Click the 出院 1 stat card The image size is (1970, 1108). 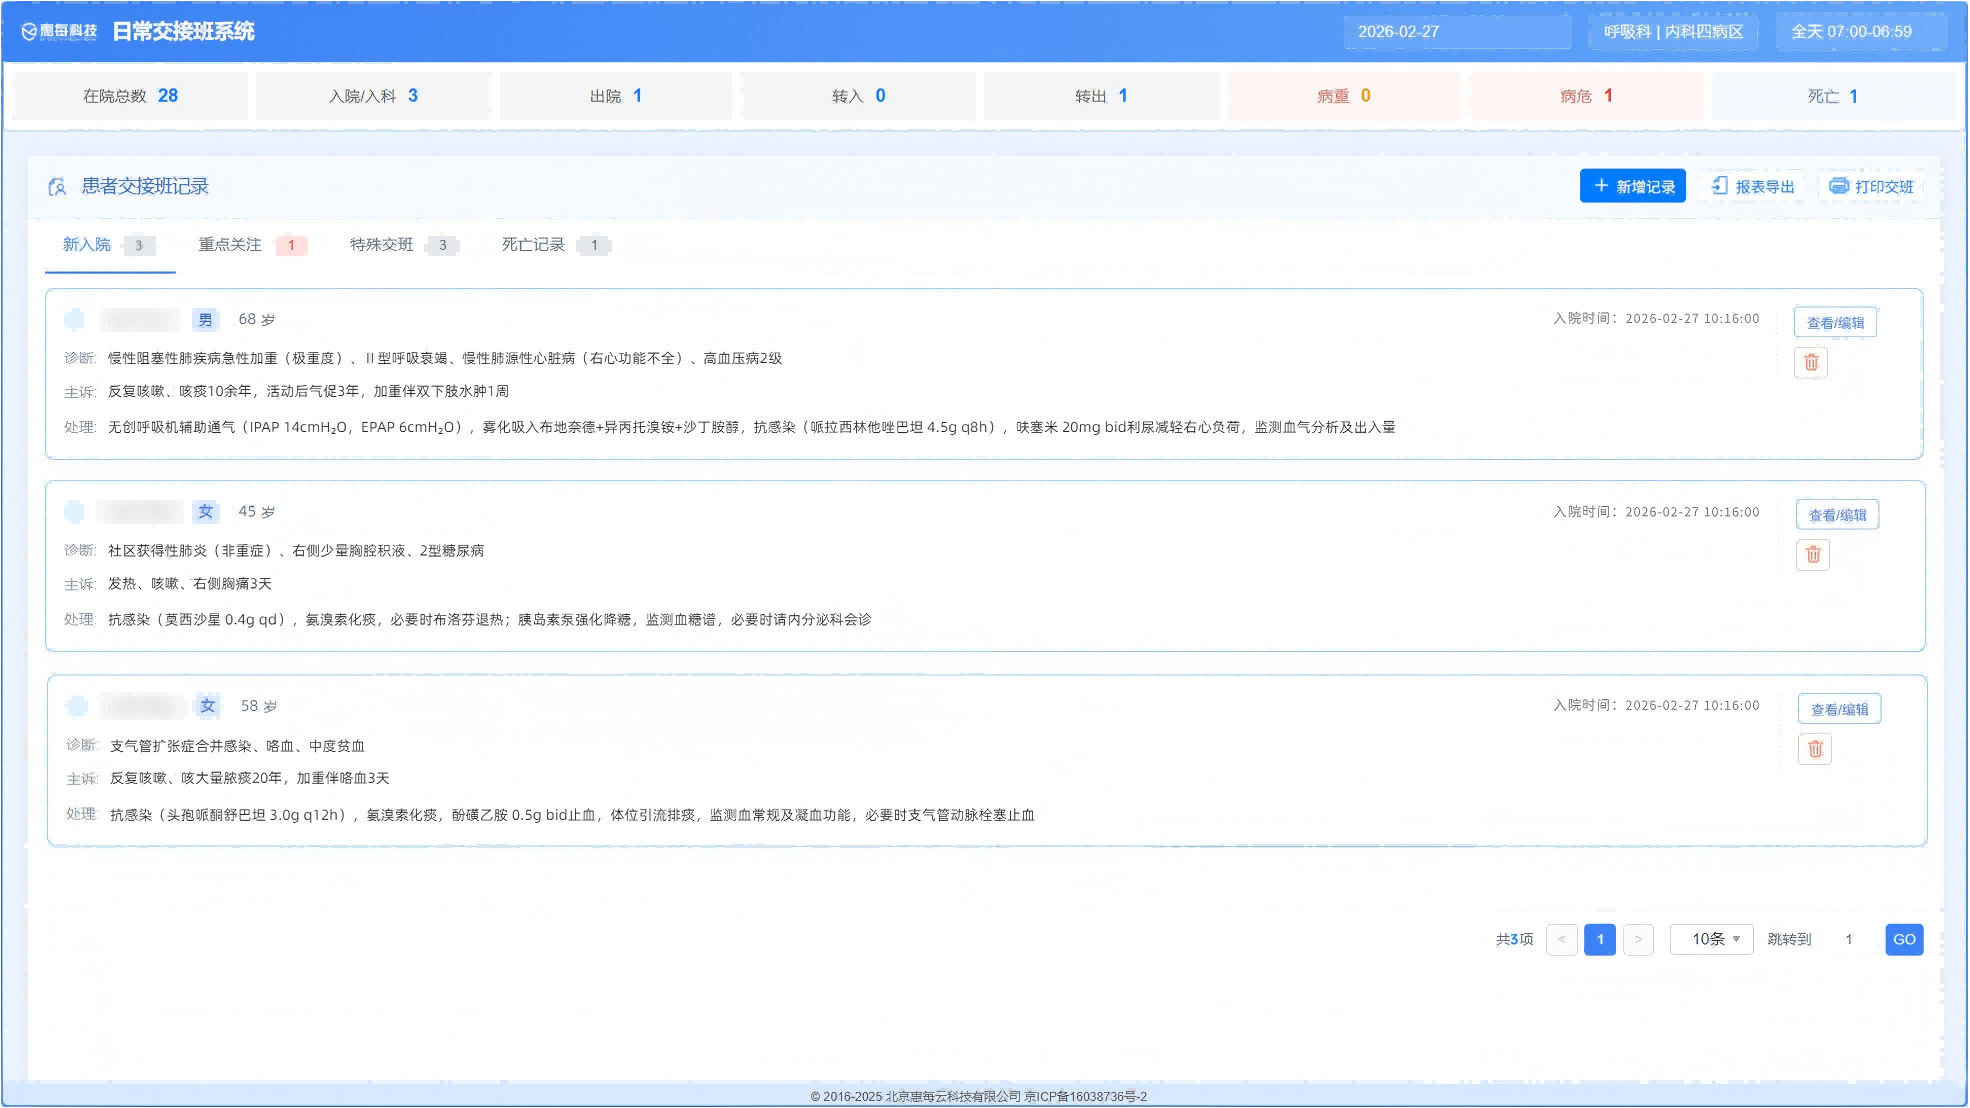[x=616, y=96]
